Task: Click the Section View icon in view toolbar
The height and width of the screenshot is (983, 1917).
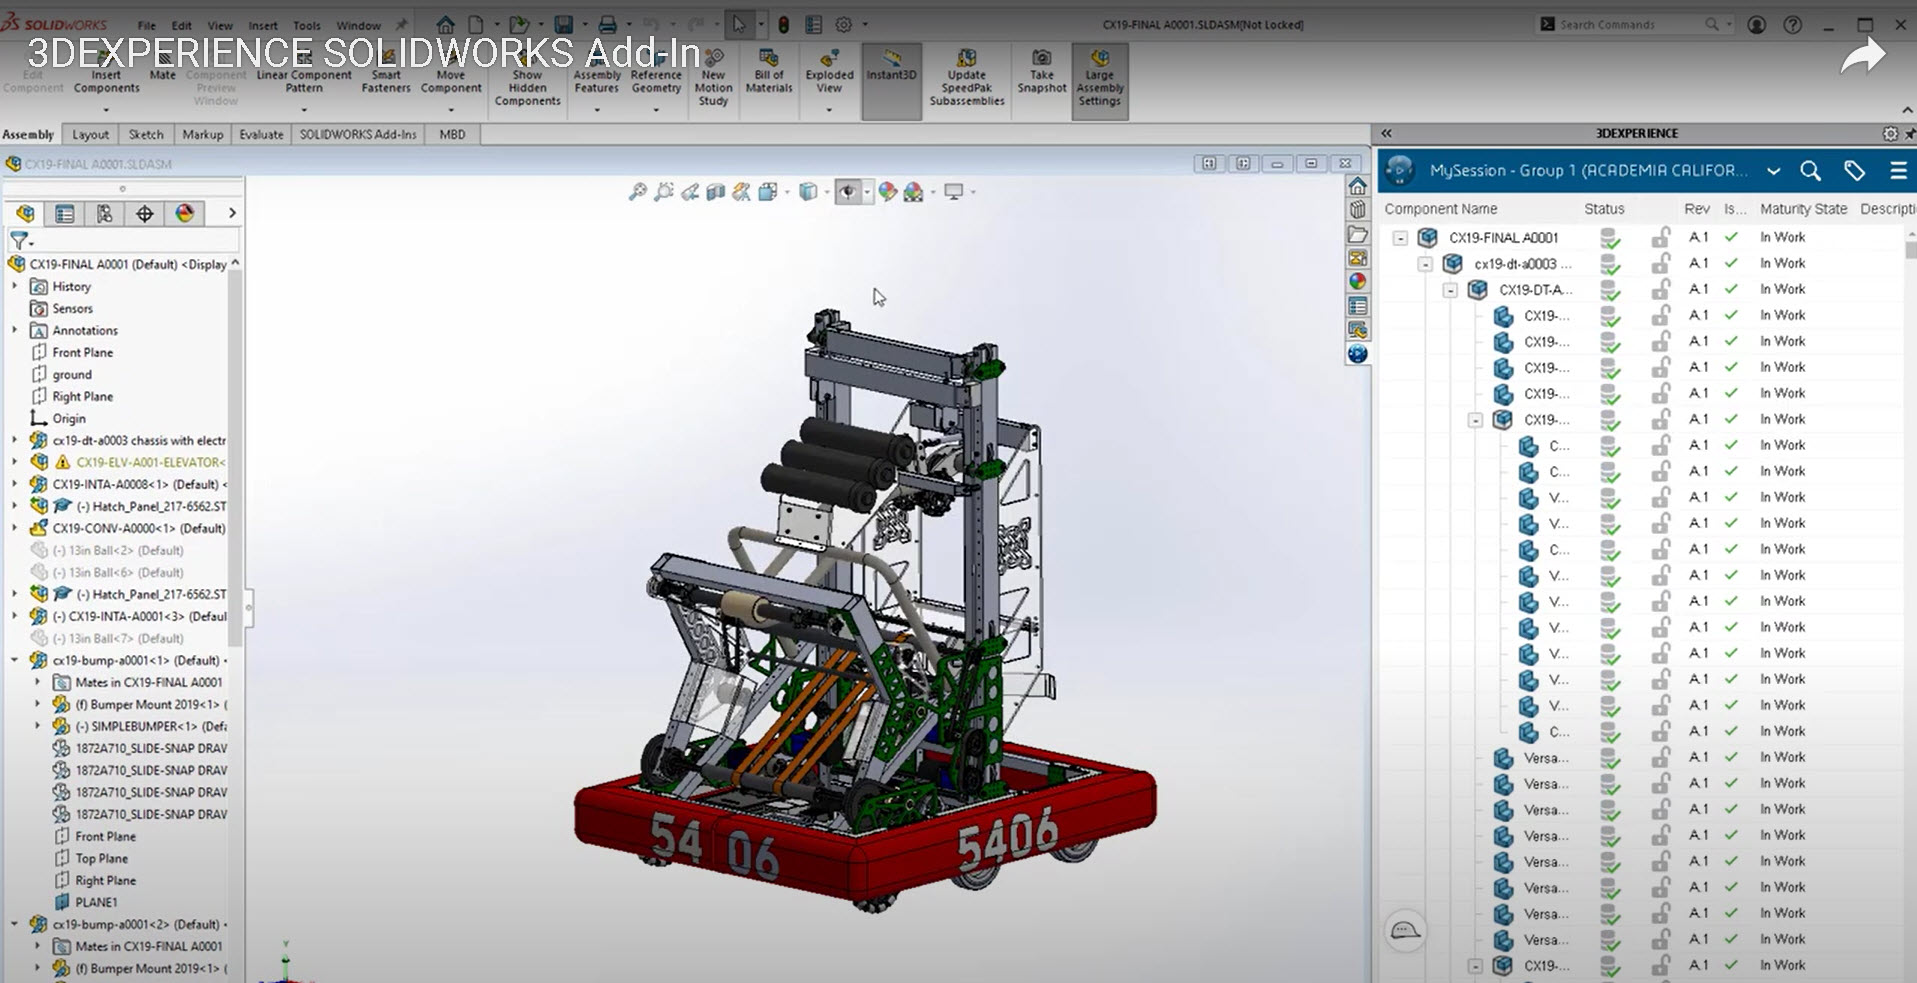Action: coord(716,192)
